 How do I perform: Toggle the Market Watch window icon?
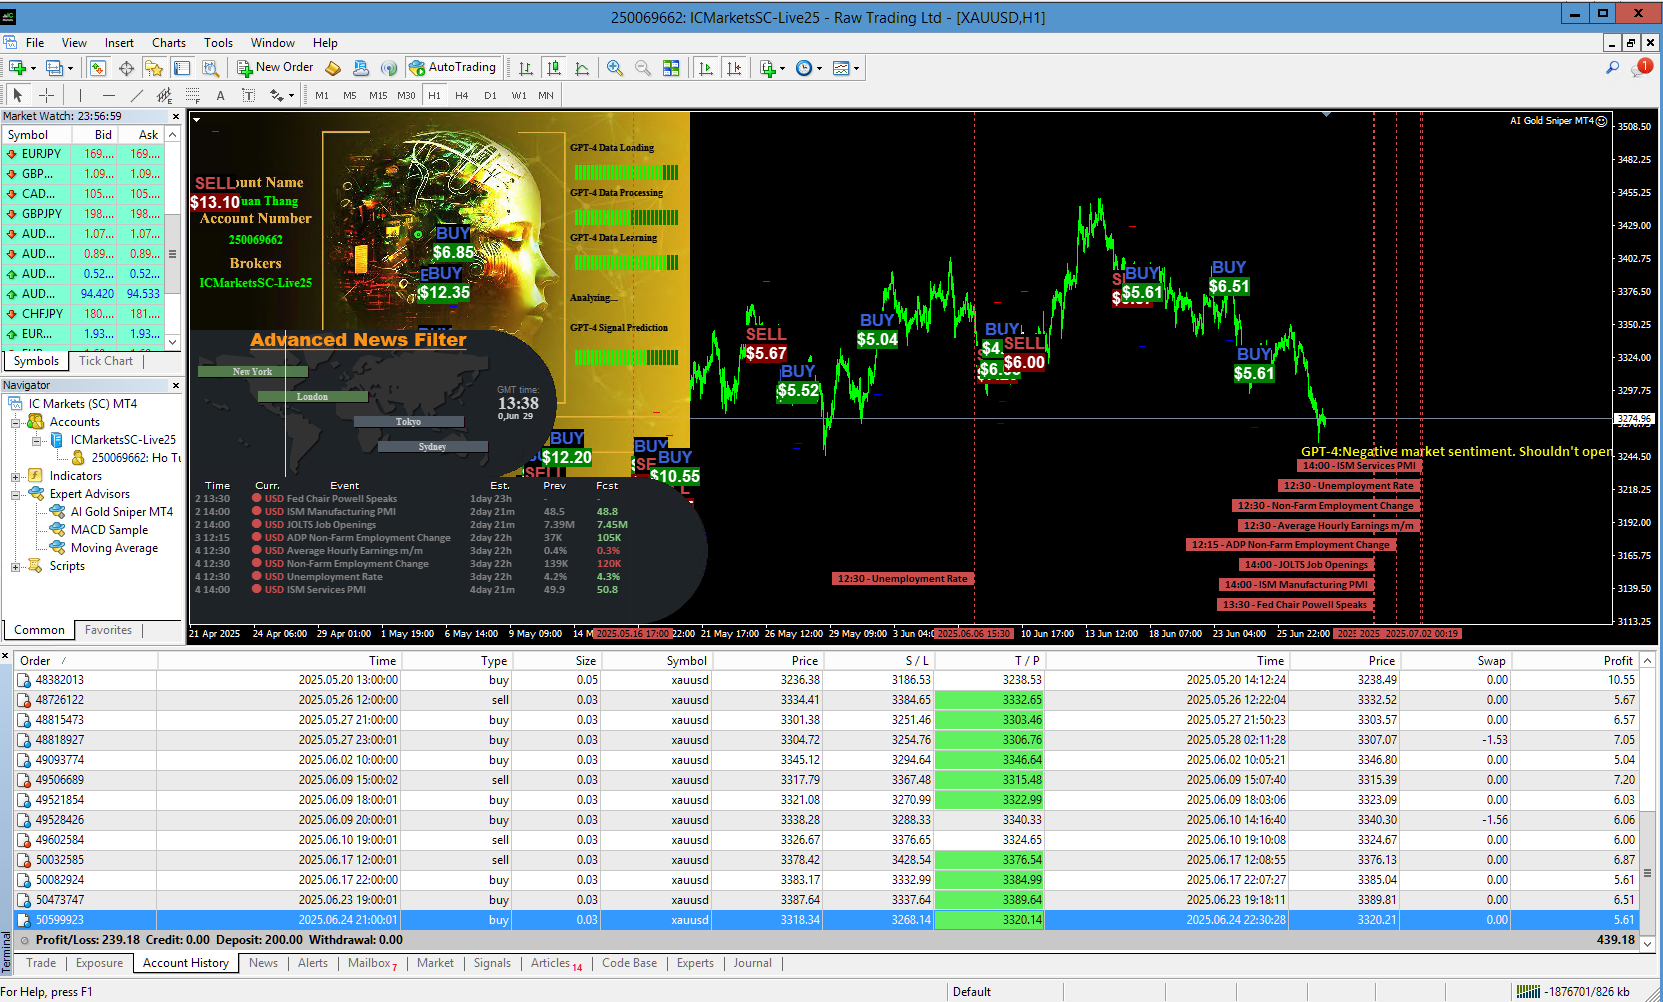point(98,68)
